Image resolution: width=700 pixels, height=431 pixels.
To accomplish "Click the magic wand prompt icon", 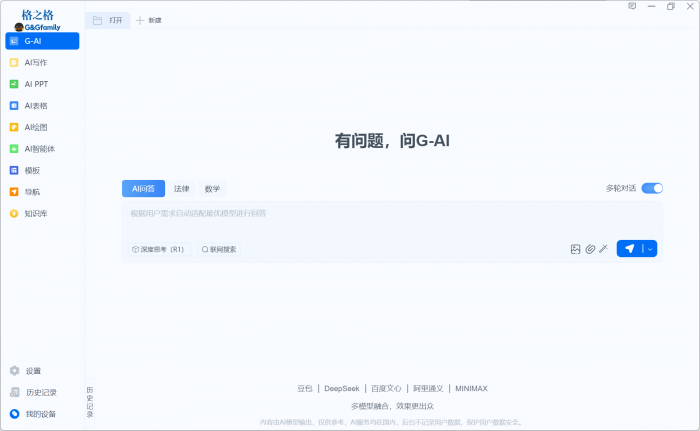I will coord(604,249).
